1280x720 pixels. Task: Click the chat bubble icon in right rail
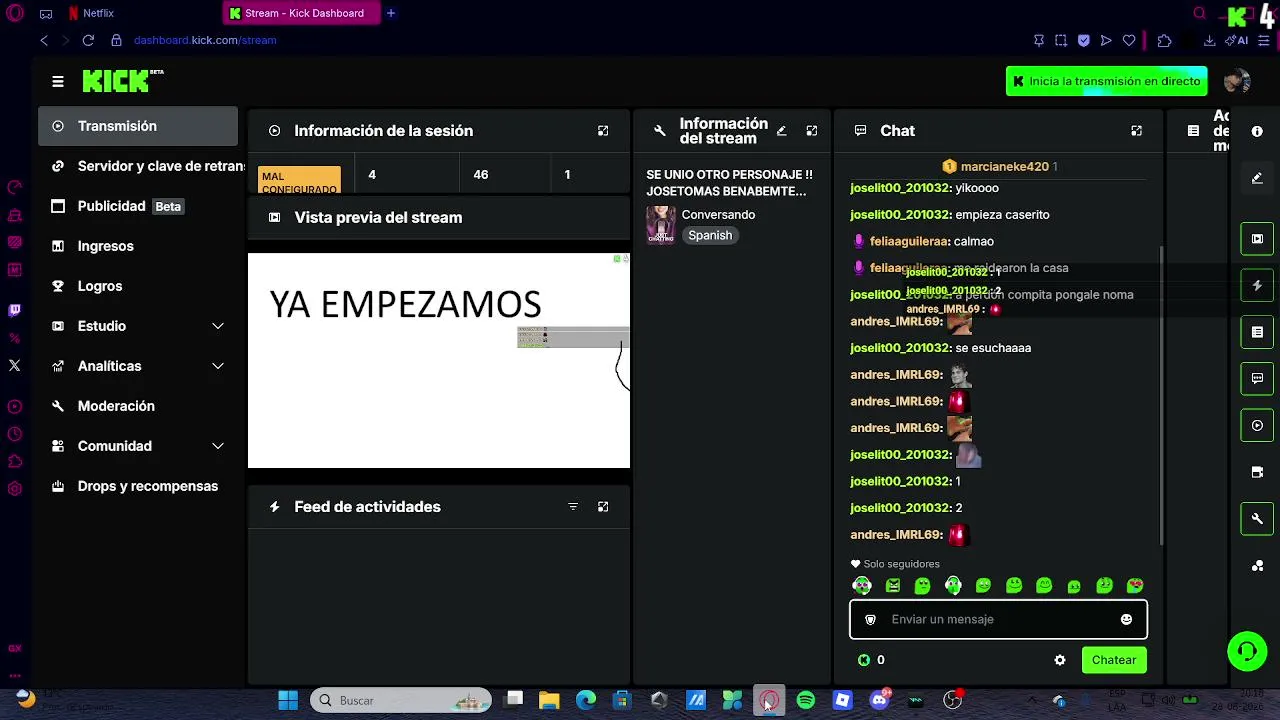click(x=1257, y=379)
